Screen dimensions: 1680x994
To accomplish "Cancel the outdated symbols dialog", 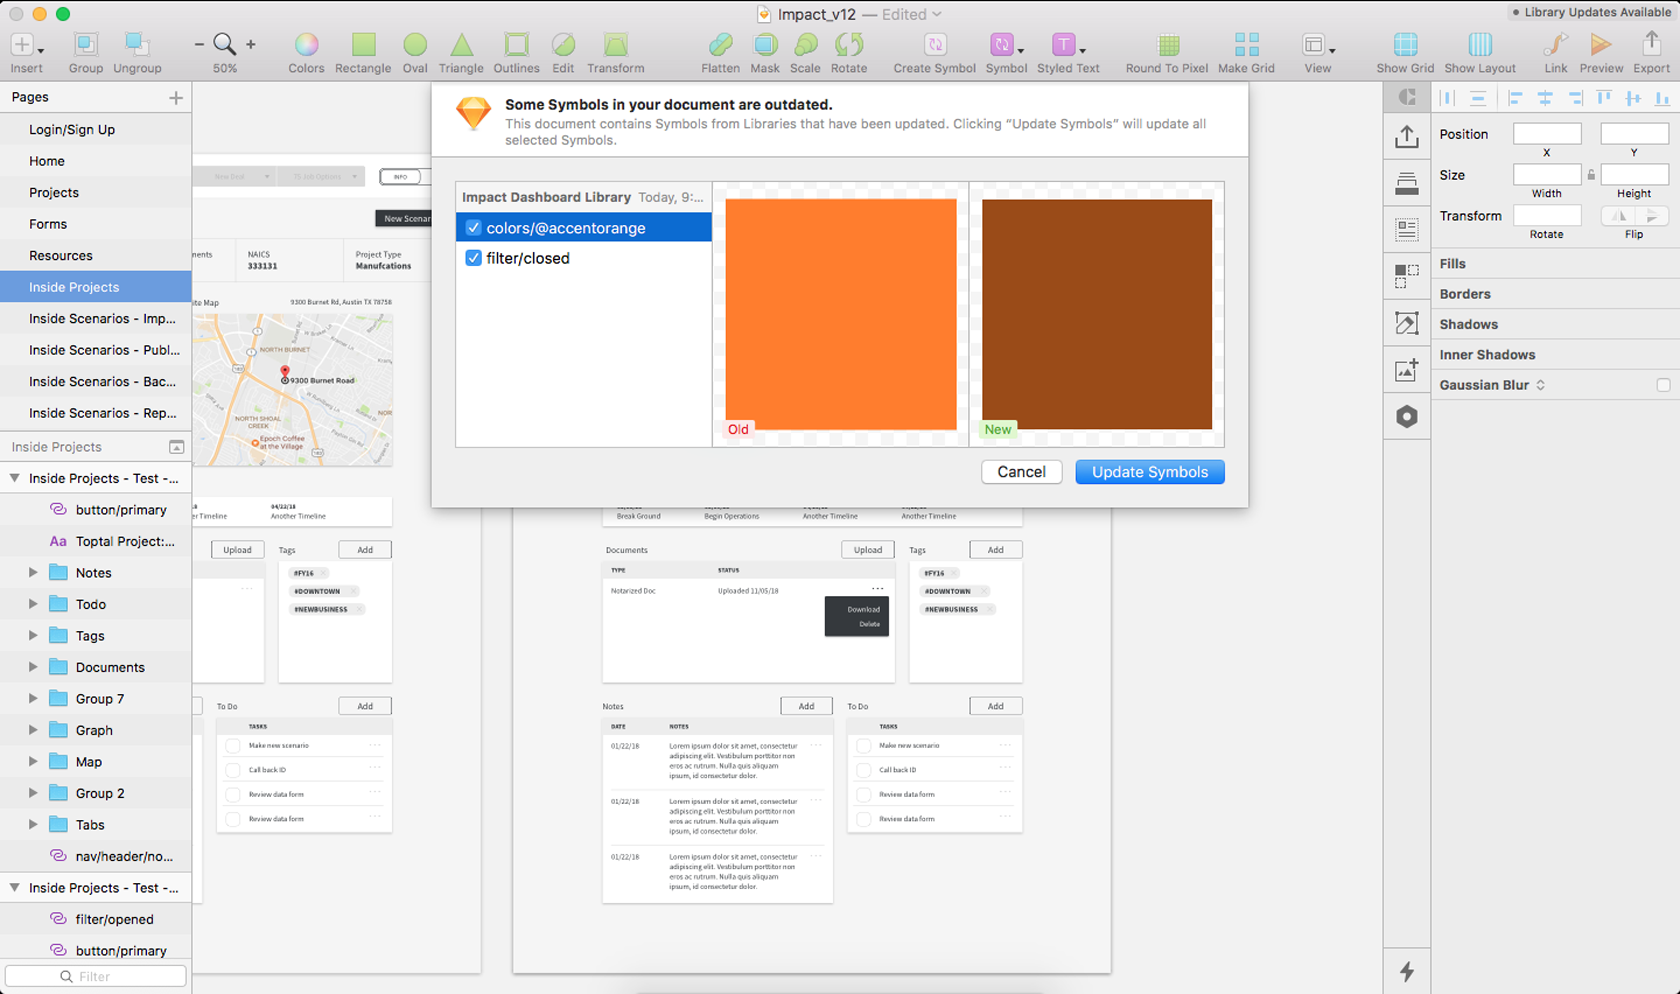I will 1021,471.
